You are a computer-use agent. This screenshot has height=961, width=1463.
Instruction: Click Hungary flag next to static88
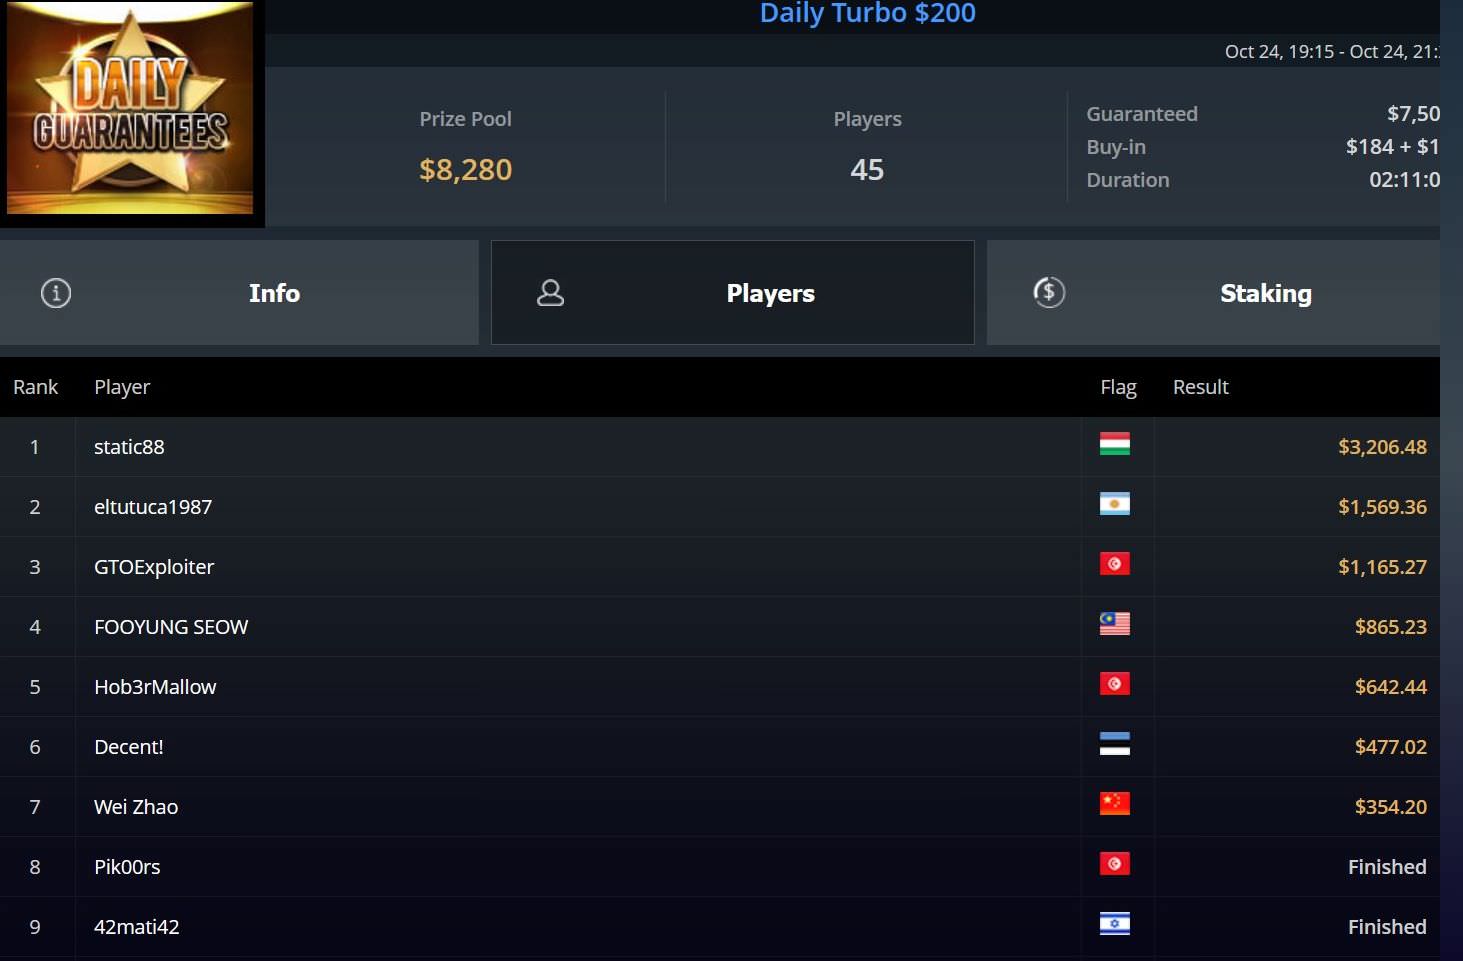coord(1115,444)
